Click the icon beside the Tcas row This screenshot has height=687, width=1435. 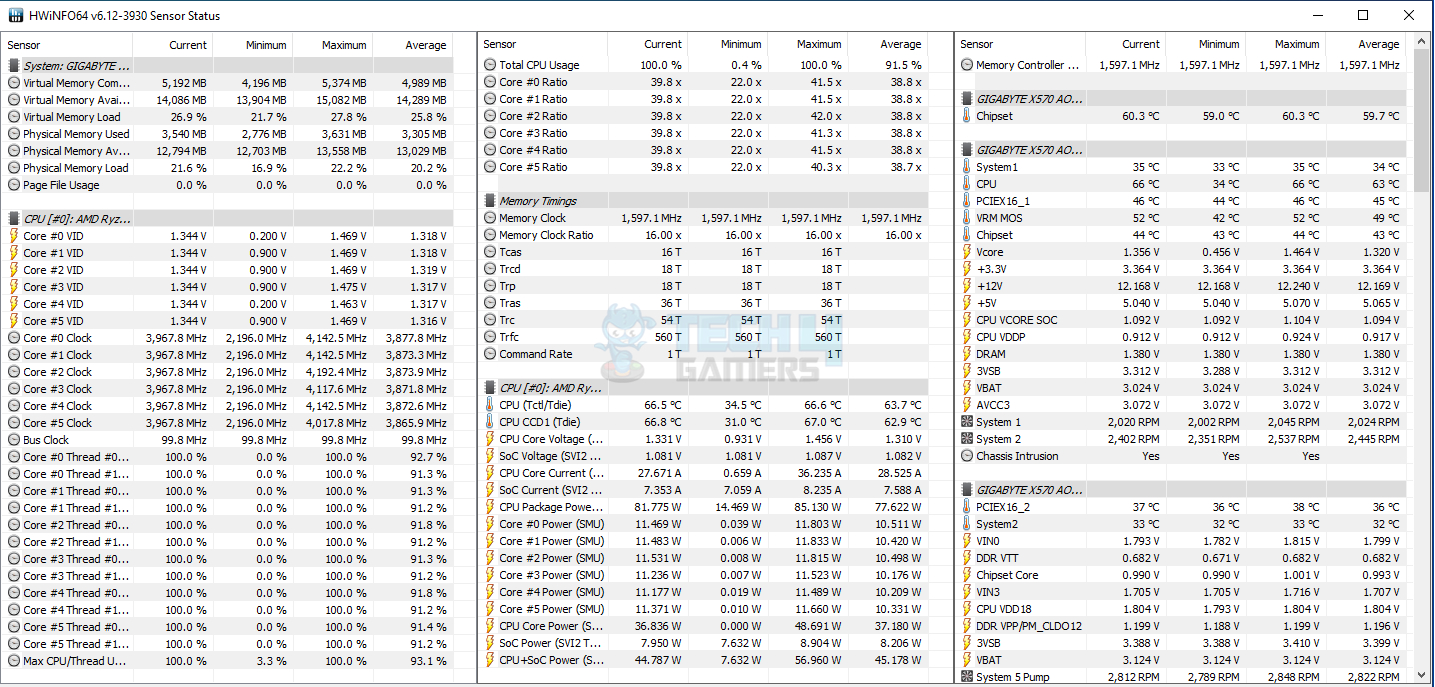[x=490, y=252]
